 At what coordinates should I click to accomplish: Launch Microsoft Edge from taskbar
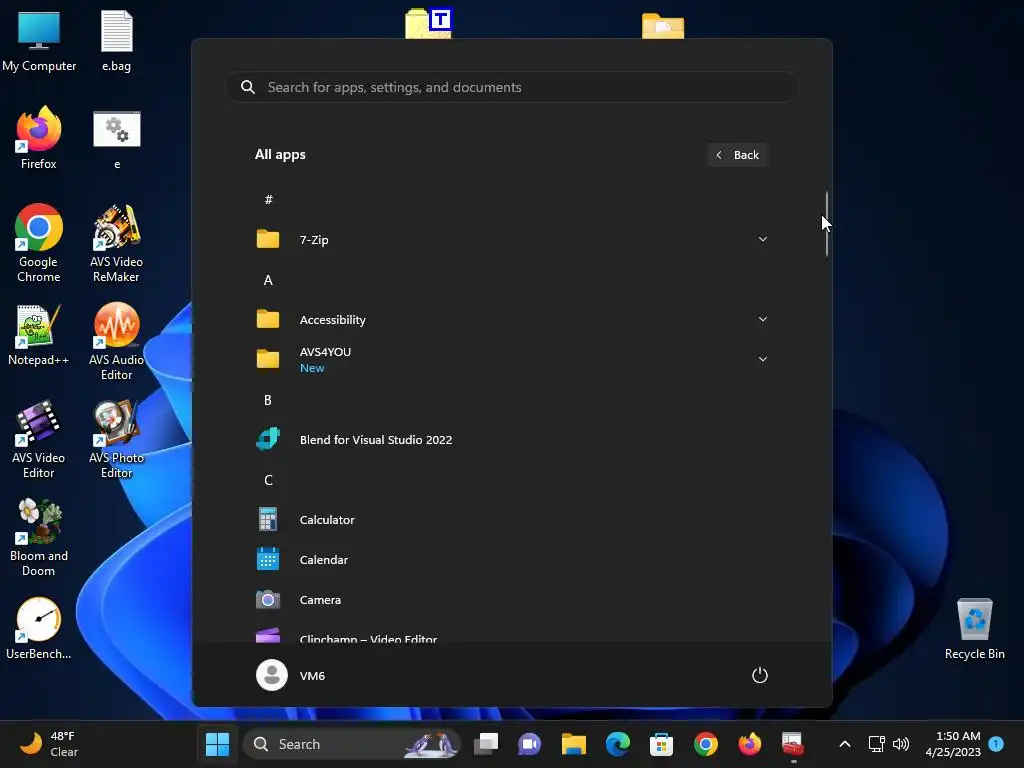(x=618, y=744)
